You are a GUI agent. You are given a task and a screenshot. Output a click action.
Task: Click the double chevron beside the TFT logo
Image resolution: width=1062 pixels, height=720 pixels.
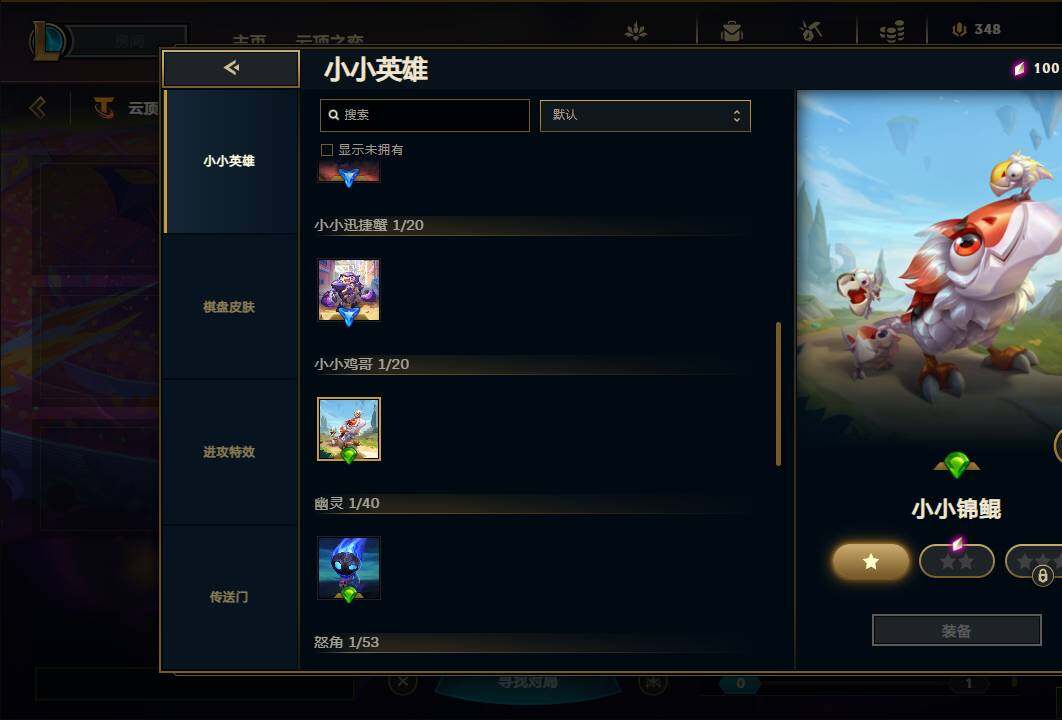[x=38, y=107]
